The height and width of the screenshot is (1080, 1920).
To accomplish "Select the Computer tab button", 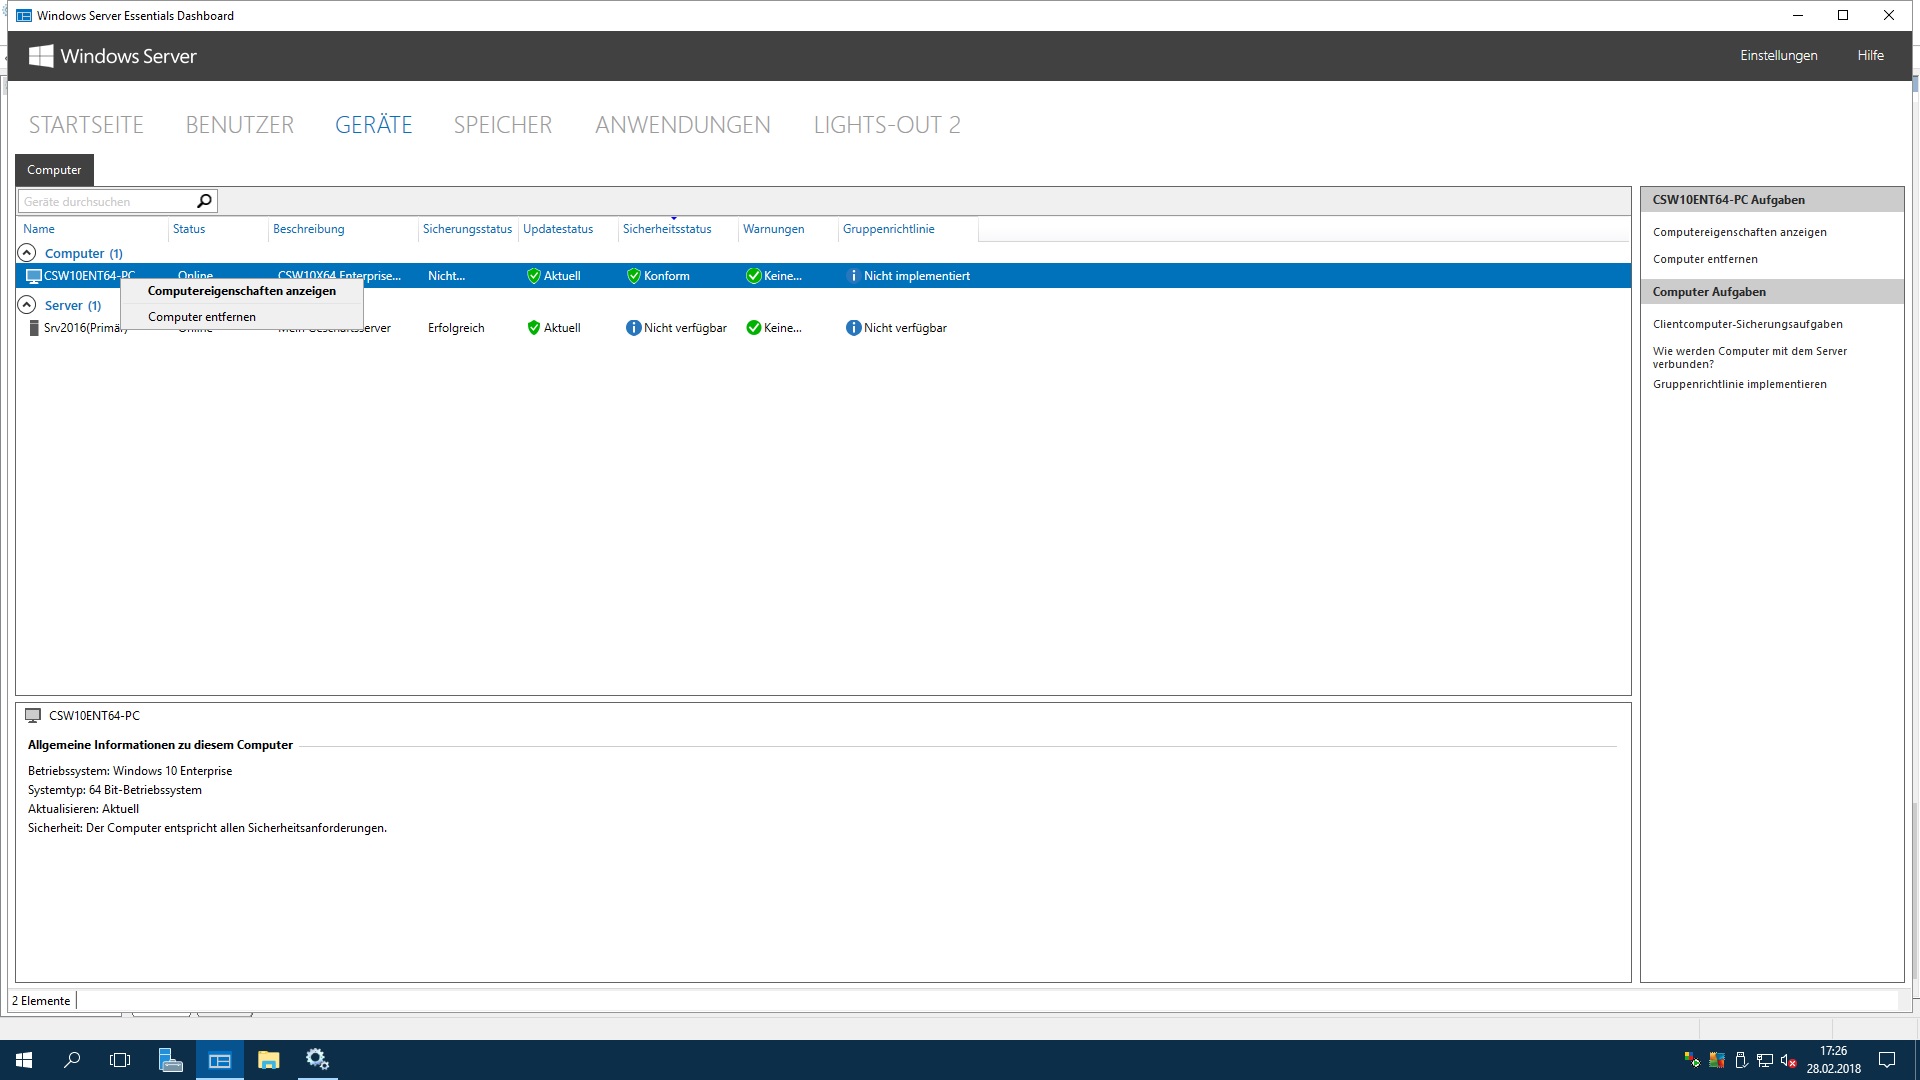I will coord(53,169).
